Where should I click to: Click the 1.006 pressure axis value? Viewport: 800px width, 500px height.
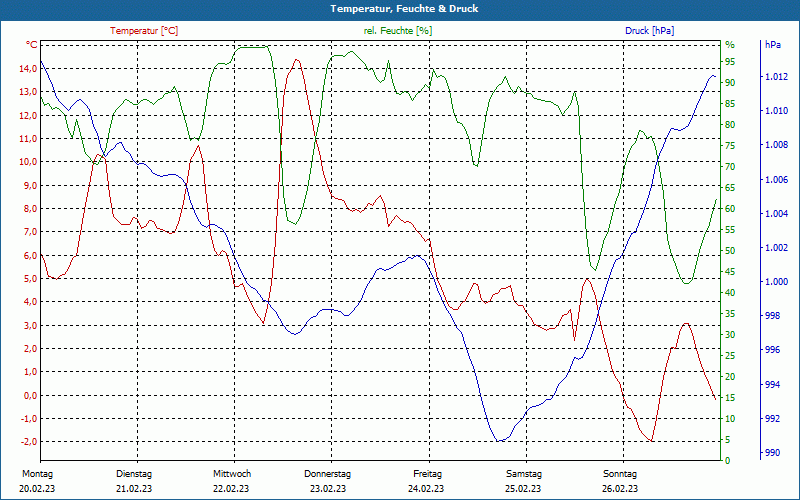[777, 180]
